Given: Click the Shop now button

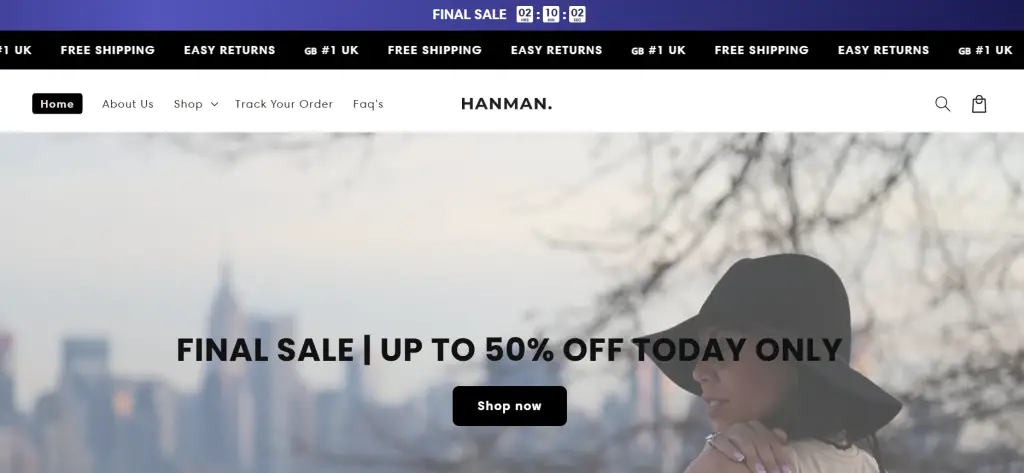Looking at the screenshot, I should click(x=509, y=406).
